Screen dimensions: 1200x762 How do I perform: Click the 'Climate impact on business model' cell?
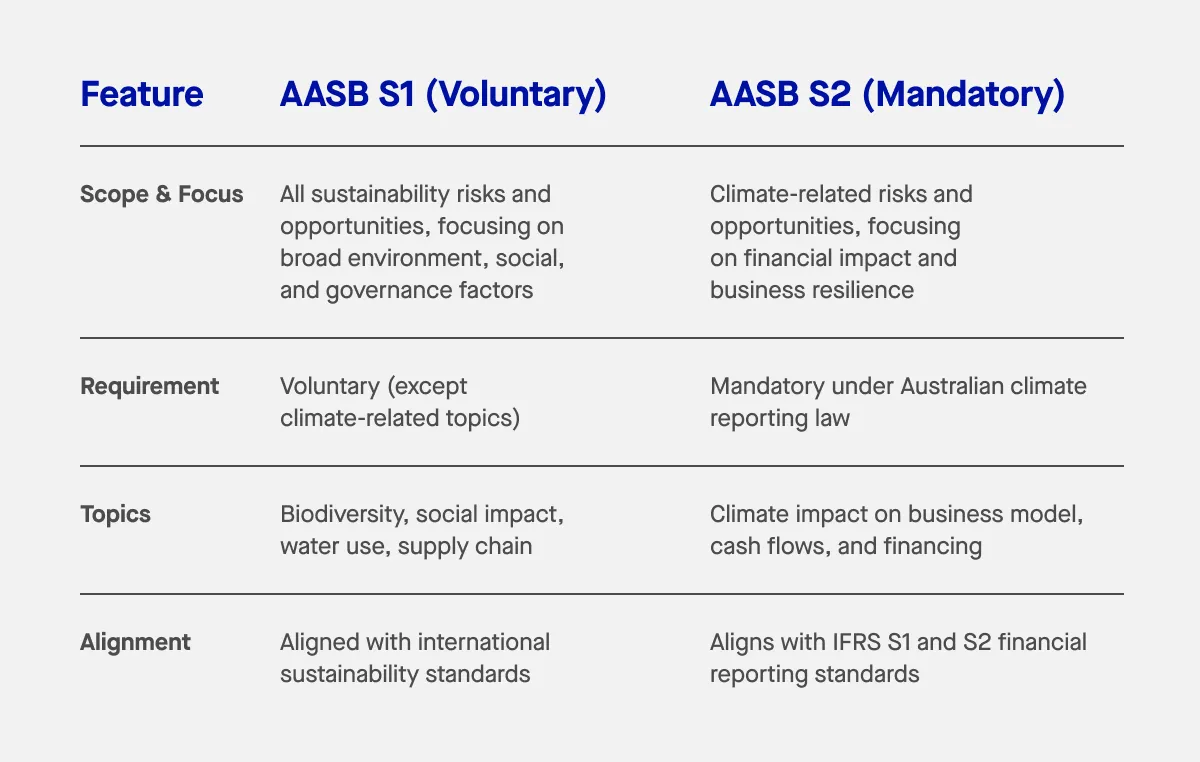click(x=897, y=530)
